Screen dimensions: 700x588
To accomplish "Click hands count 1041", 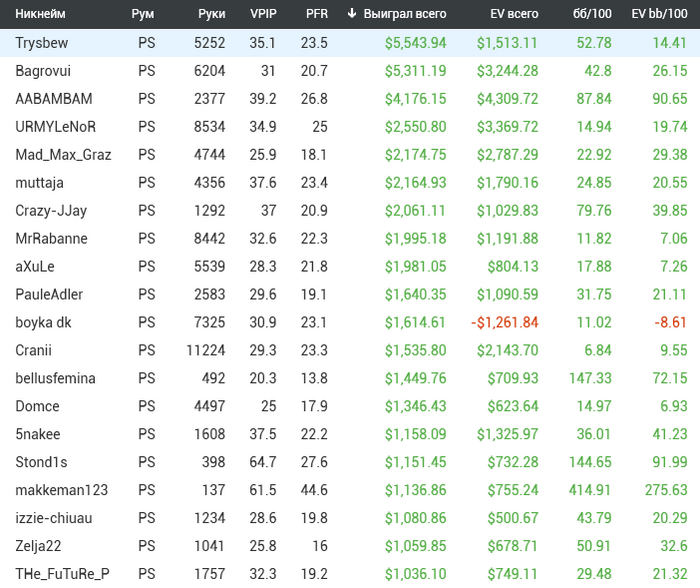I will click(x=209, y=546).
